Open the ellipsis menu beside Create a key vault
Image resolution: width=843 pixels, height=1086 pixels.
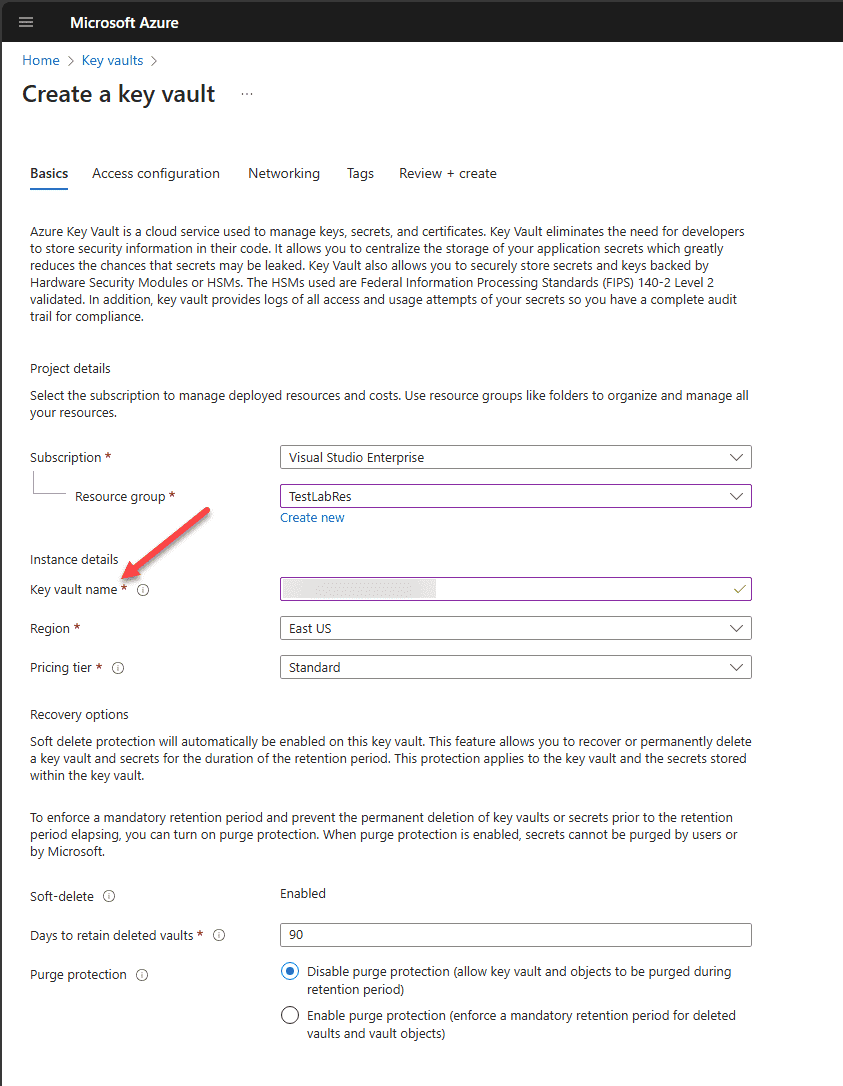pyautogui.click(x=247, y=94)
